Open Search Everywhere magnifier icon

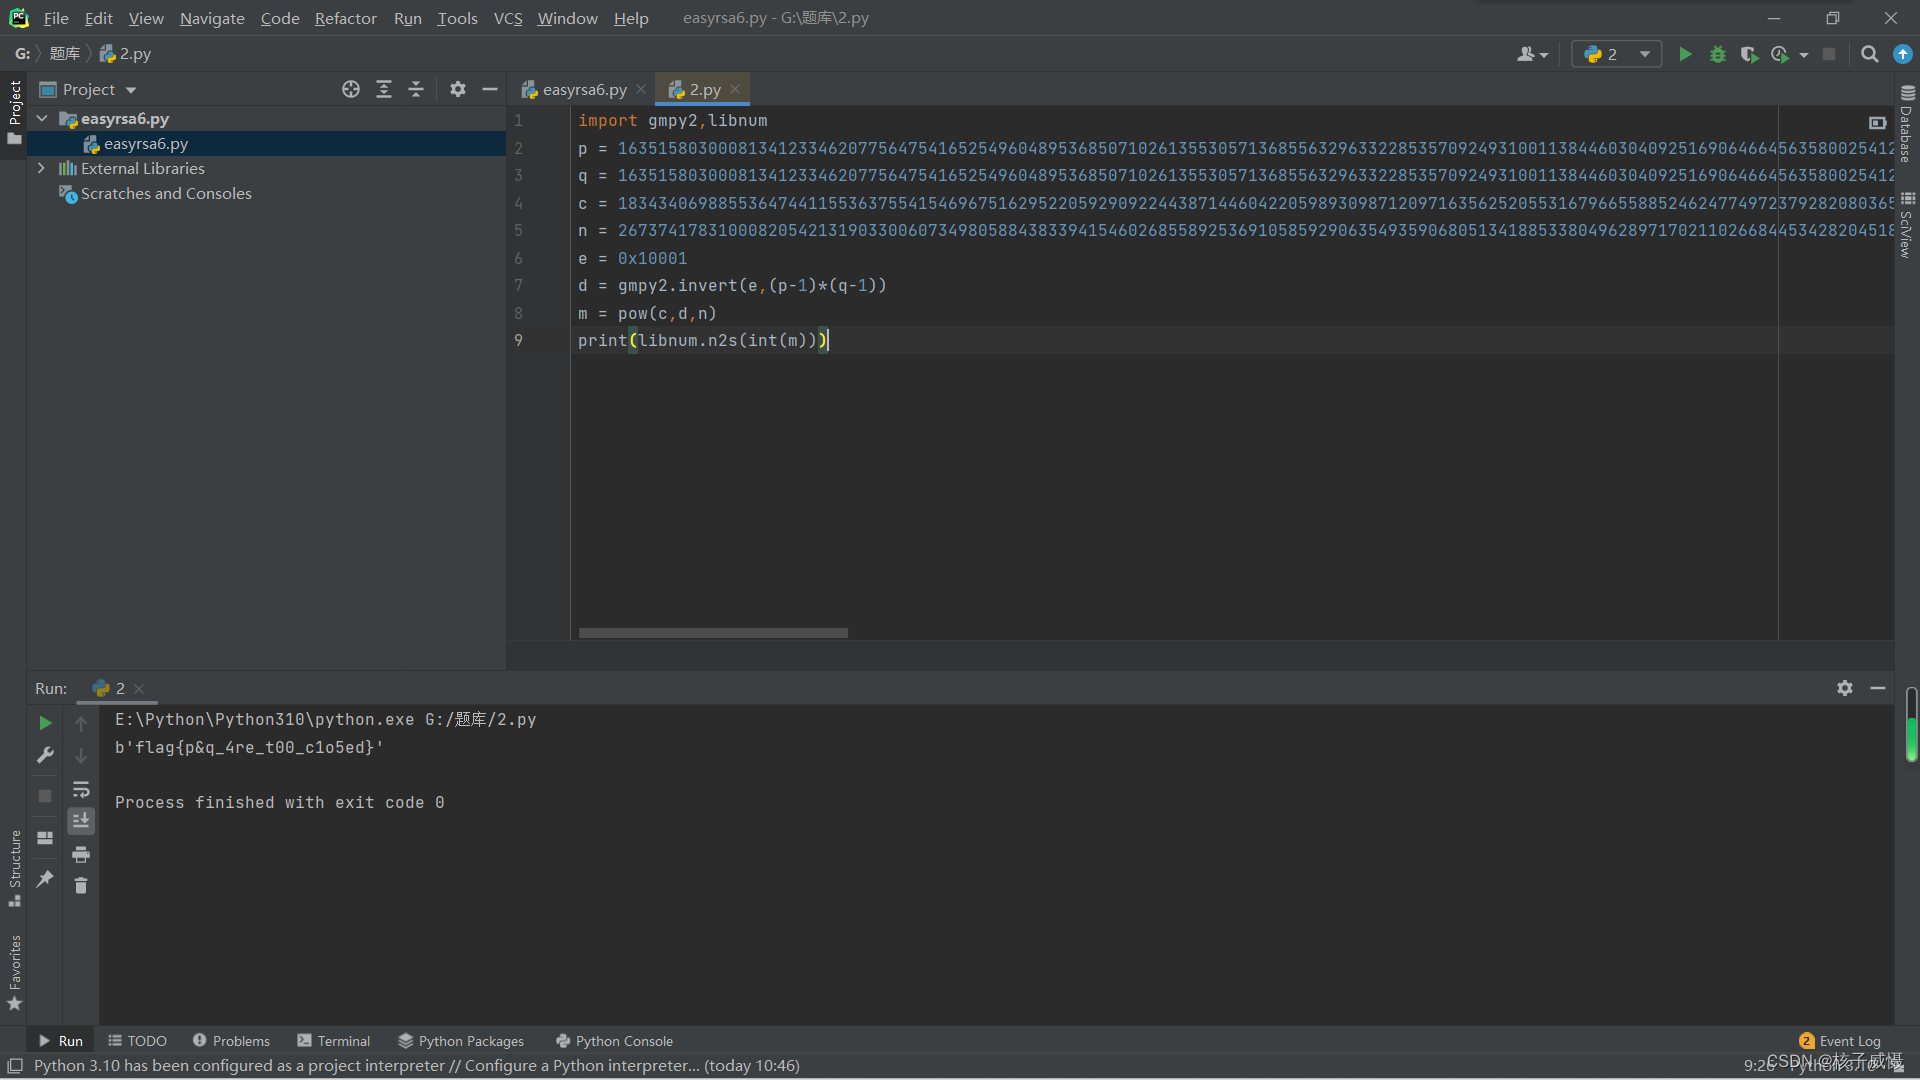1869,54
